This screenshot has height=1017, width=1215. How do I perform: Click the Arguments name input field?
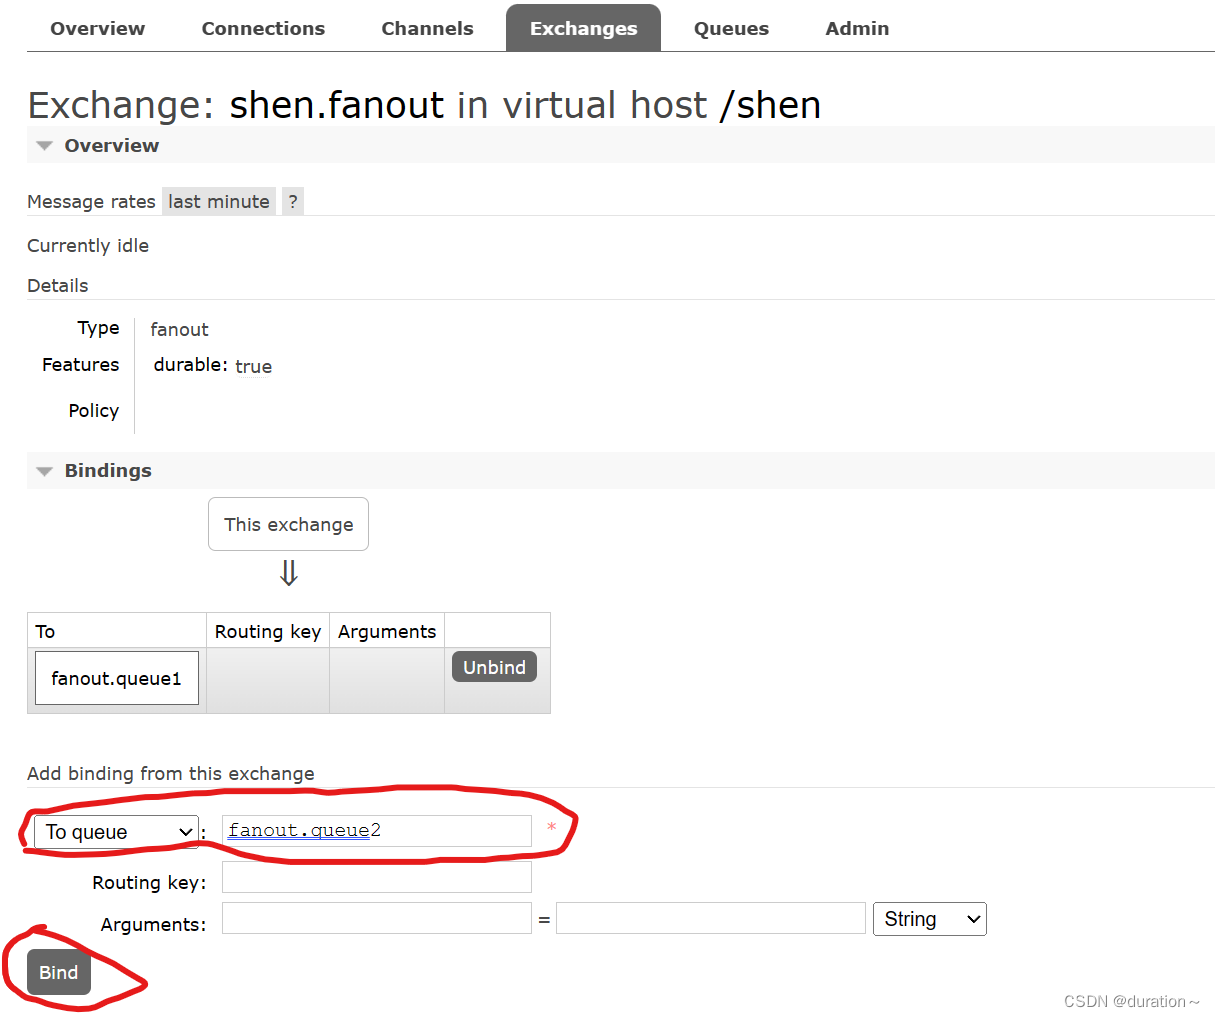click(376, 918)
